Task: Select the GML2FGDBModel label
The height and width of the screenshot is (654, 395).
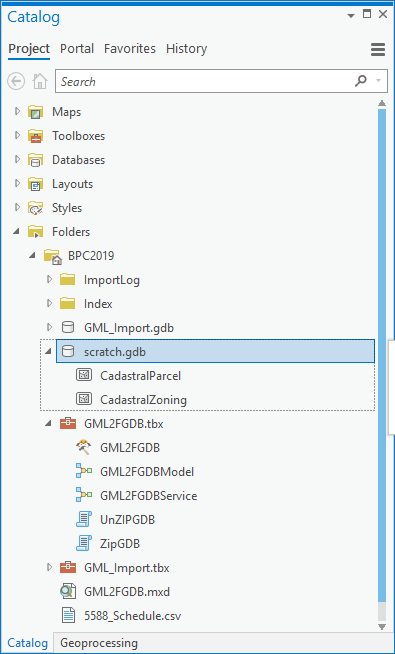Action: pos(147,472)
